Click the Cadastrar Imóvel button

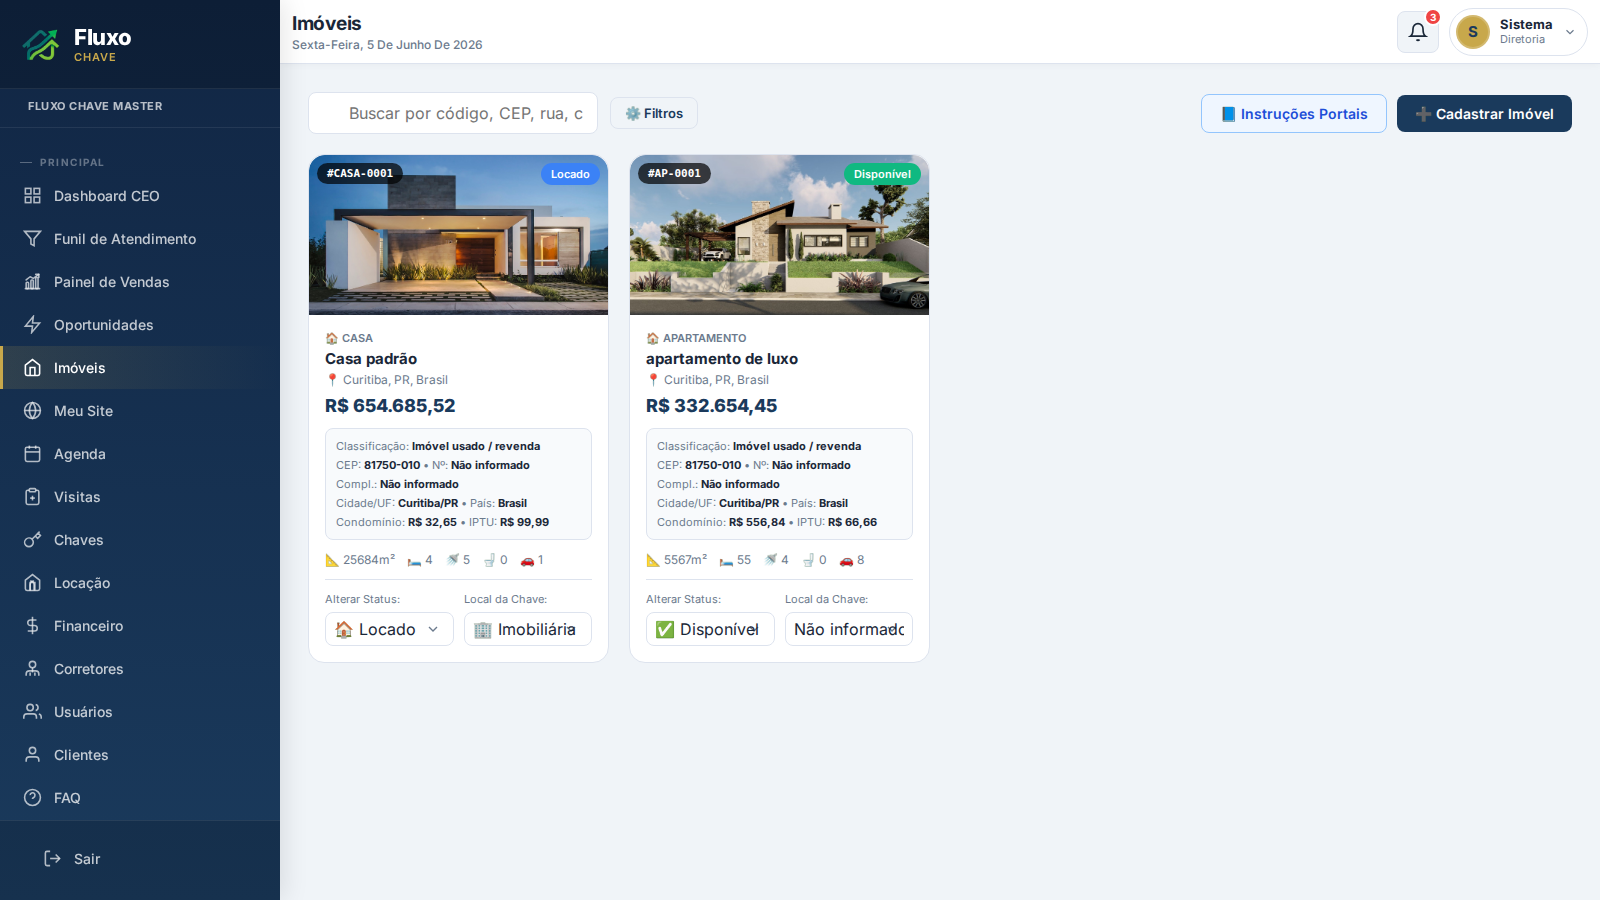[1484, 114]
